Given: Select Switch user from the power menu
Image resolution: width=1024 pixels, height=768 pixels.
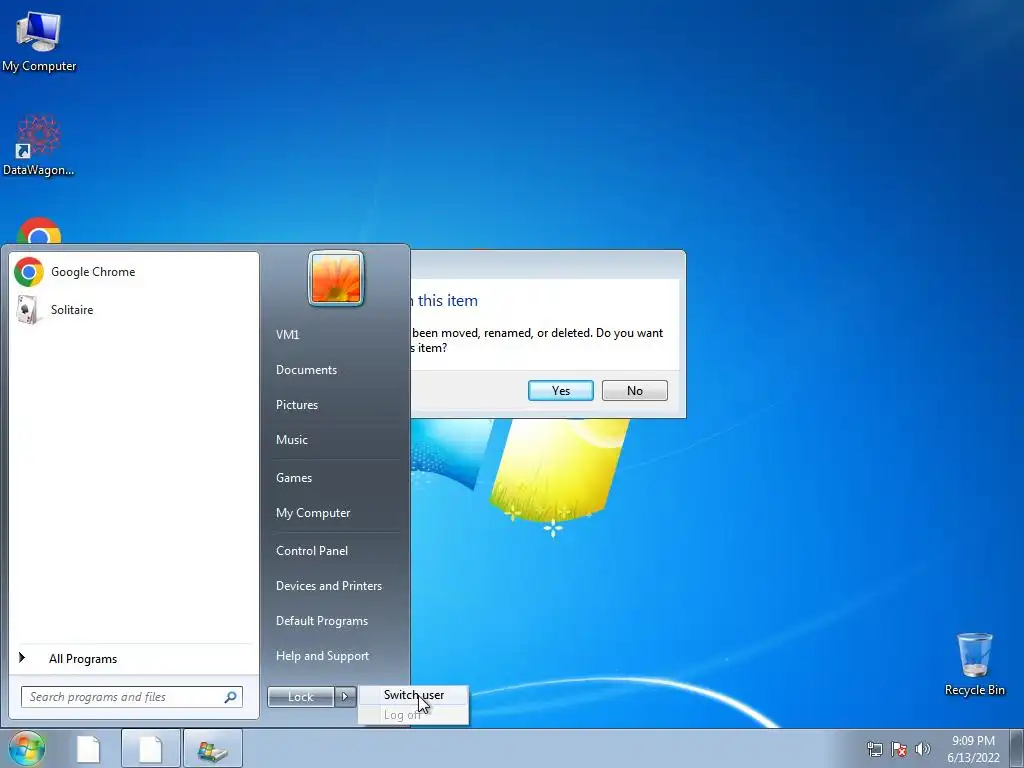Looking at the screenshot, I should (414, 695).
